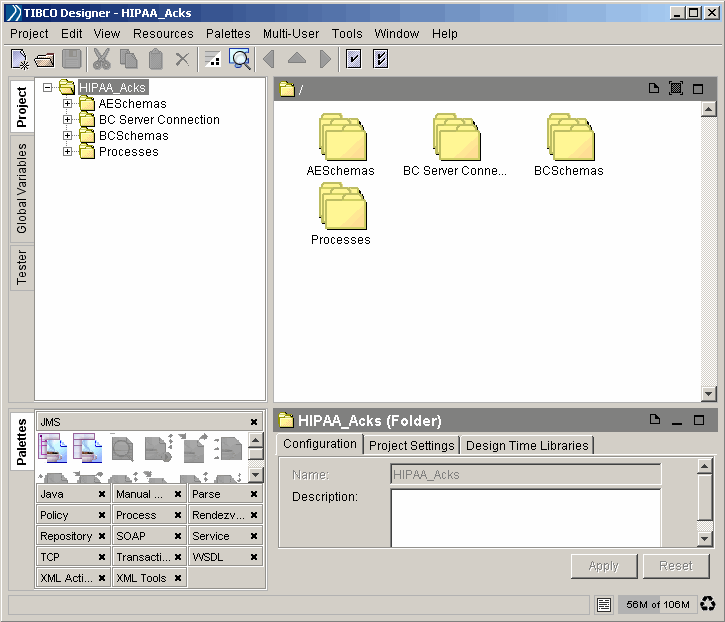Expand BC Server Connection tree node
The height and width of the screenshot is (622, 725).
tap(68, 119)
